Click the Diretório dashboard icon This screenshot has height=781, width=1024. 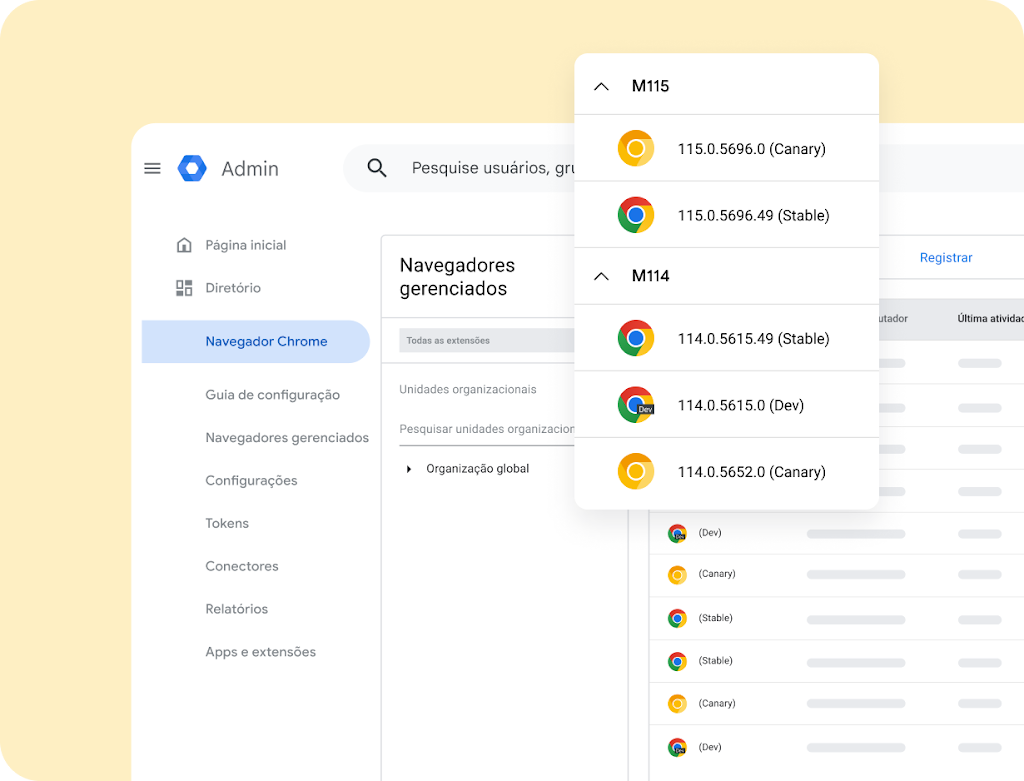184,288
